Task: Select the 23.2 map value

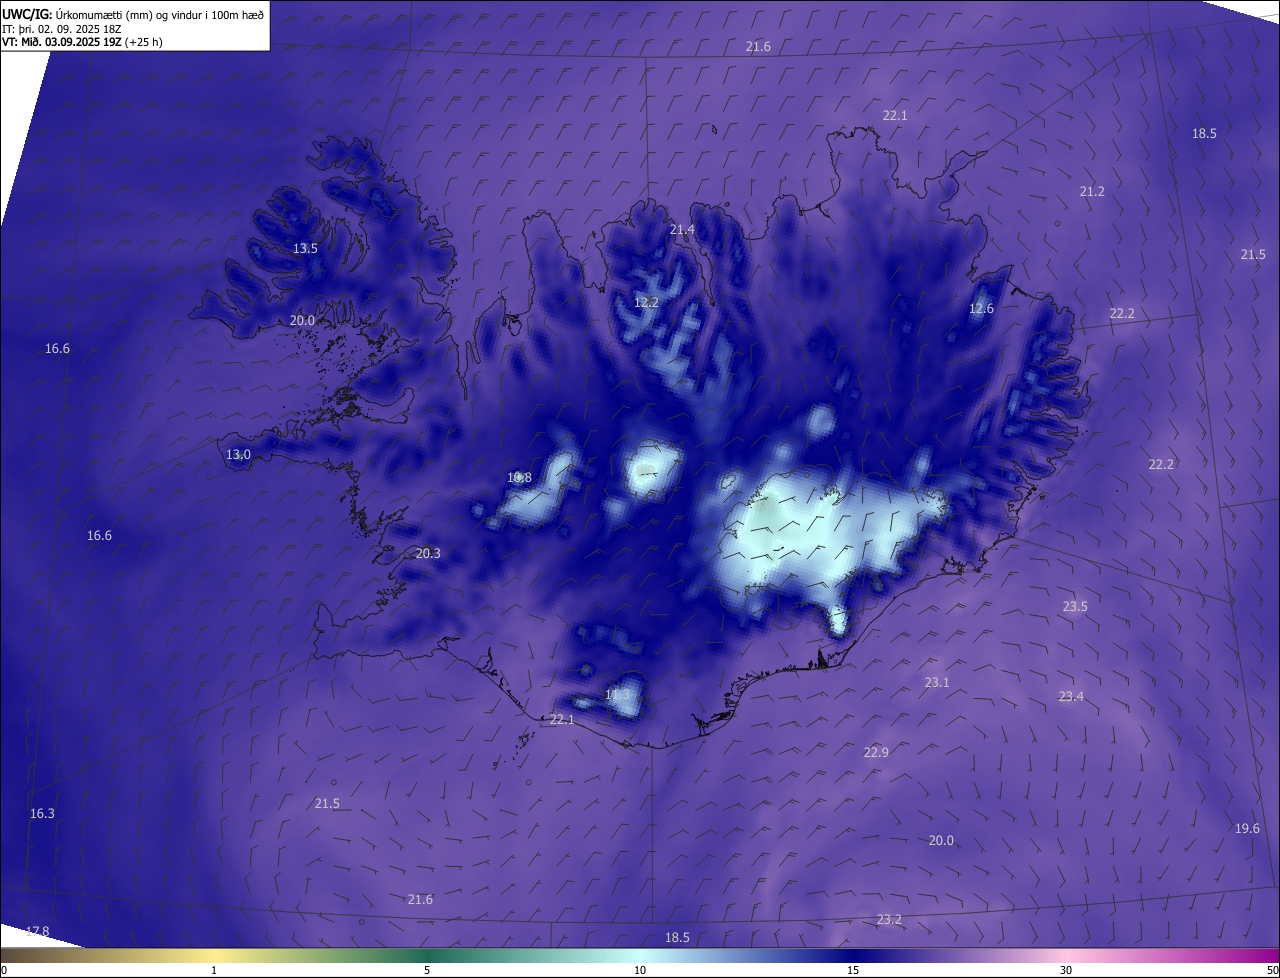Action: pos(889,920)
